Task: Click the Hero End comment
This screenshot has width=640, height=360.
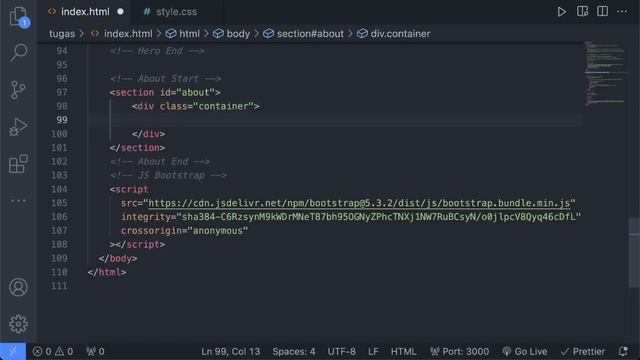Action: 157,51
